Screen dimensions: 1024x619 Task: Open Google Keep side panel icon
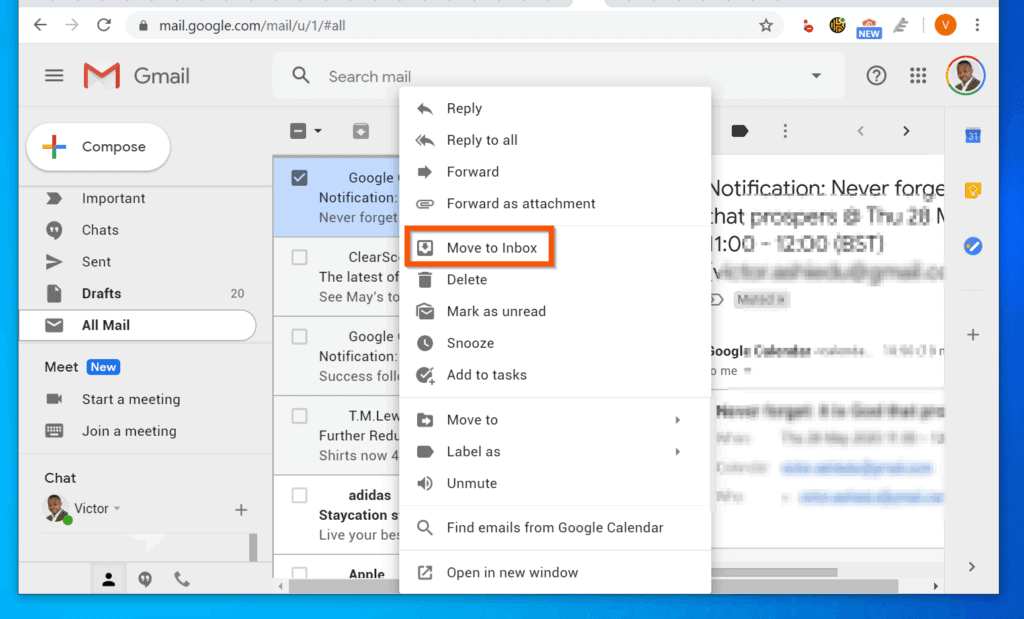(972, 191)
